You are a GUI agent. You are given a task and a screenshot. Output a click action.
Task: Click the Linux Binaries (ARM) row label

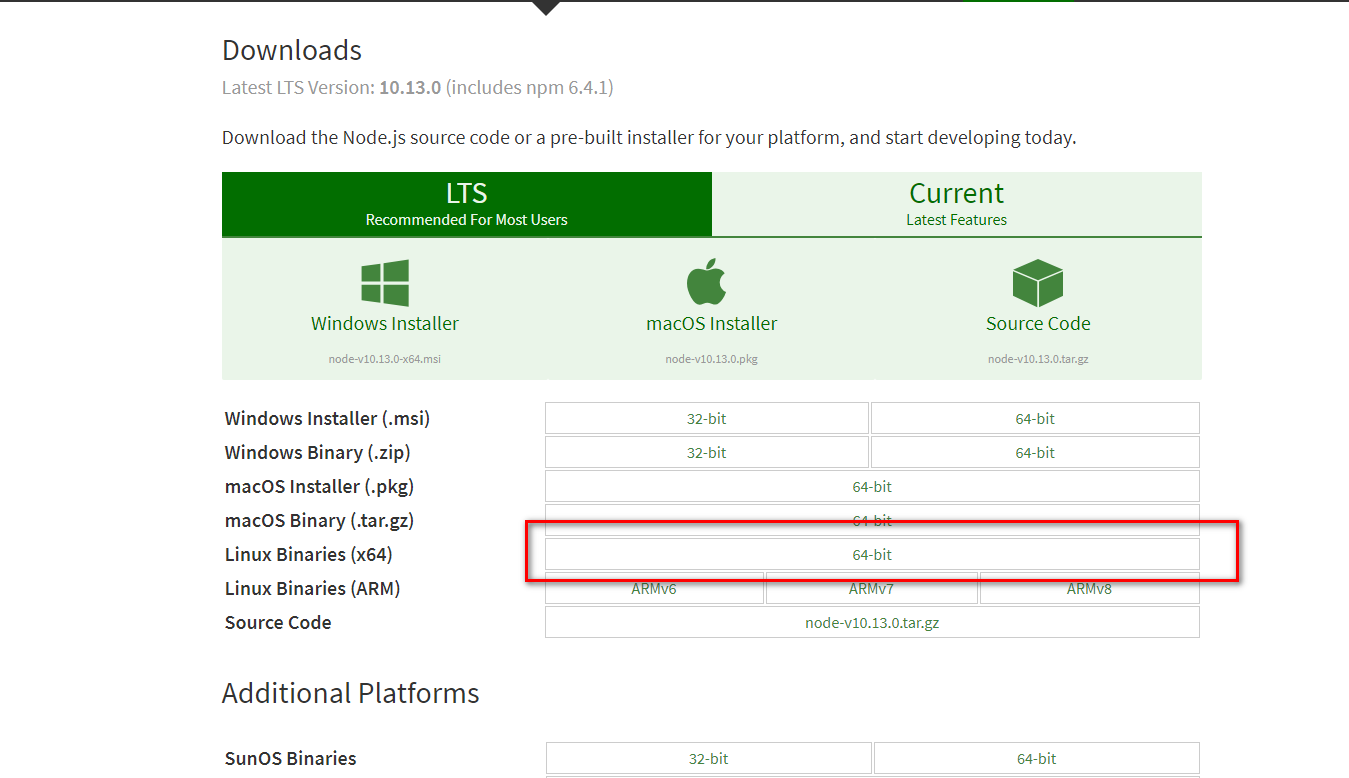tap(312, 589)
